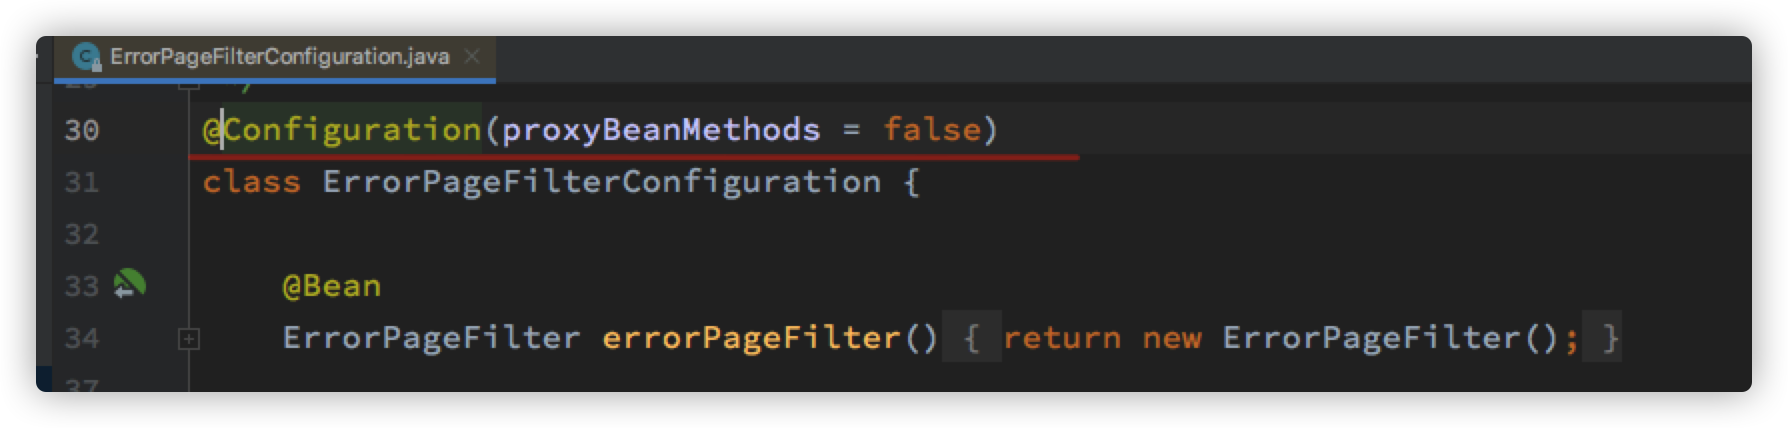The width and height of the screenshot is (1788, 428).
Task: Expand the folded opening brace placeholder
Action: pyautogui.click(x=971, y=338)
